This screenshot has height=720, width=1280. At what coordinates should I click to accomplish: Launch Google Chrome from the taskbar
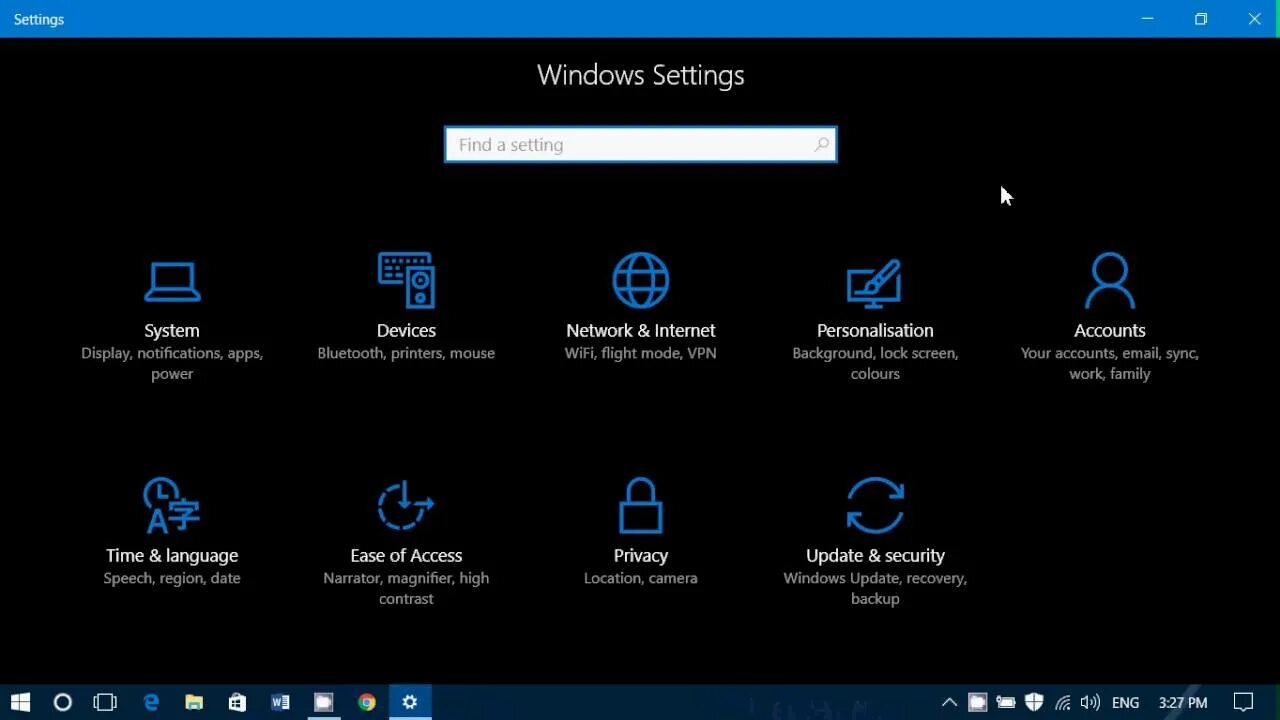tap(367, 702)
